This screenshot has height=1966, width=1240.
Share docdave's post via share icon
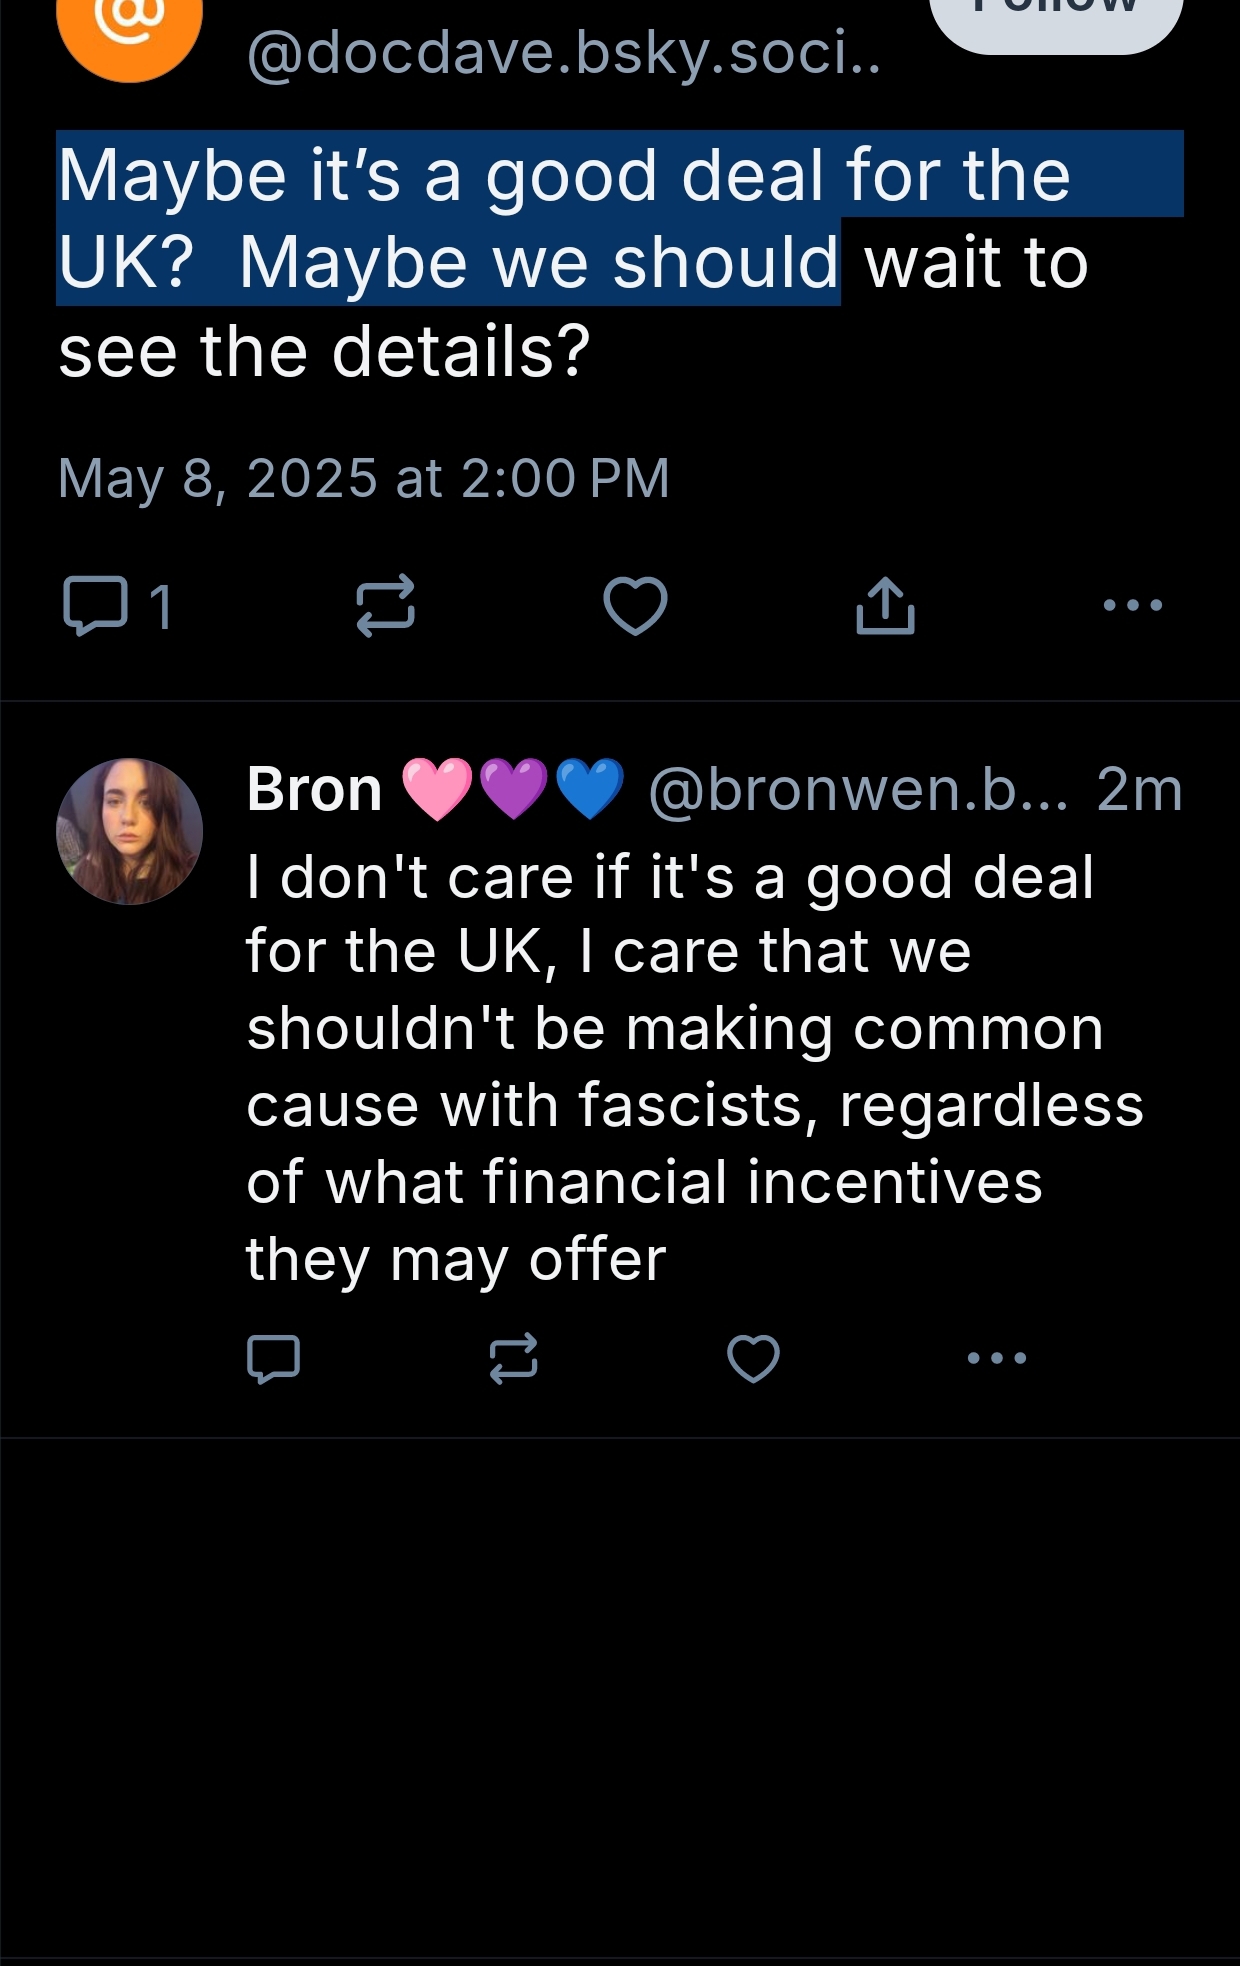[885, 605]
